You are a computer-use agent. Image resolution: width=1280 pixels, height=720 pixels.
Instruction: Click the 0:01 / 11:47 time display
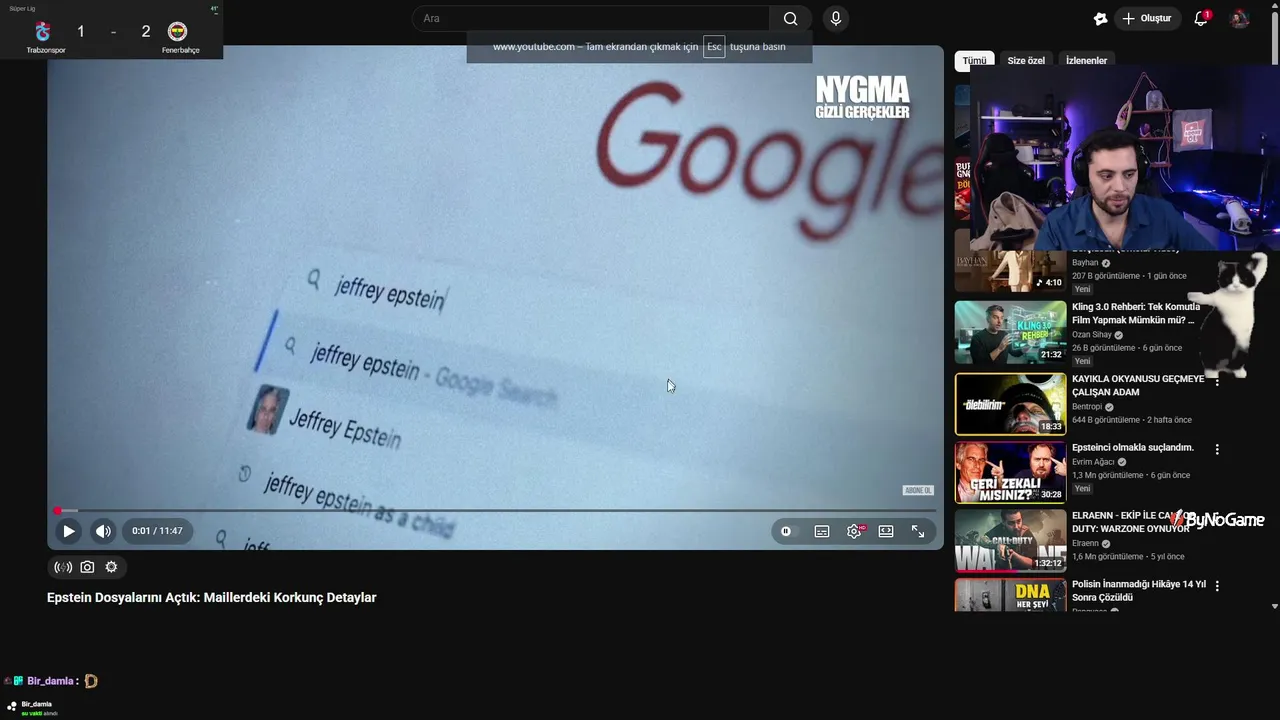(x=157, y=531)
